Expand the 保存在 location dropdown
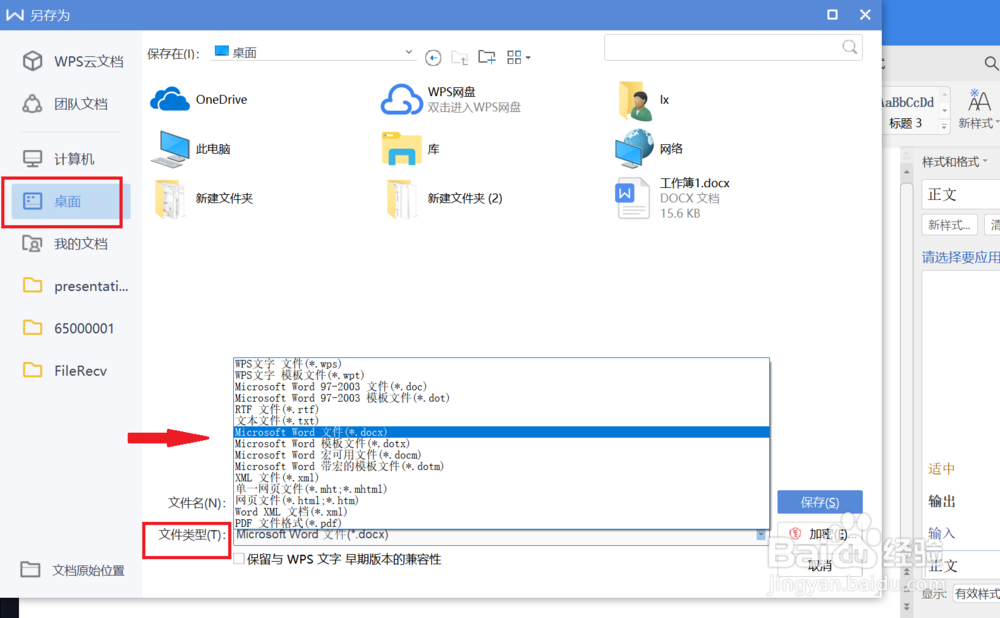 (x=409, y=52)
